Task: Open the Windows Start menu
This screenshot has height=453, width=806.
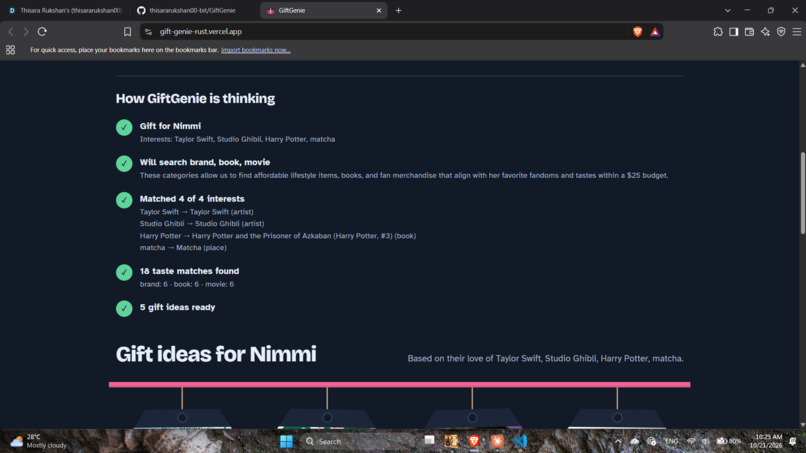Action: (286, 441)
